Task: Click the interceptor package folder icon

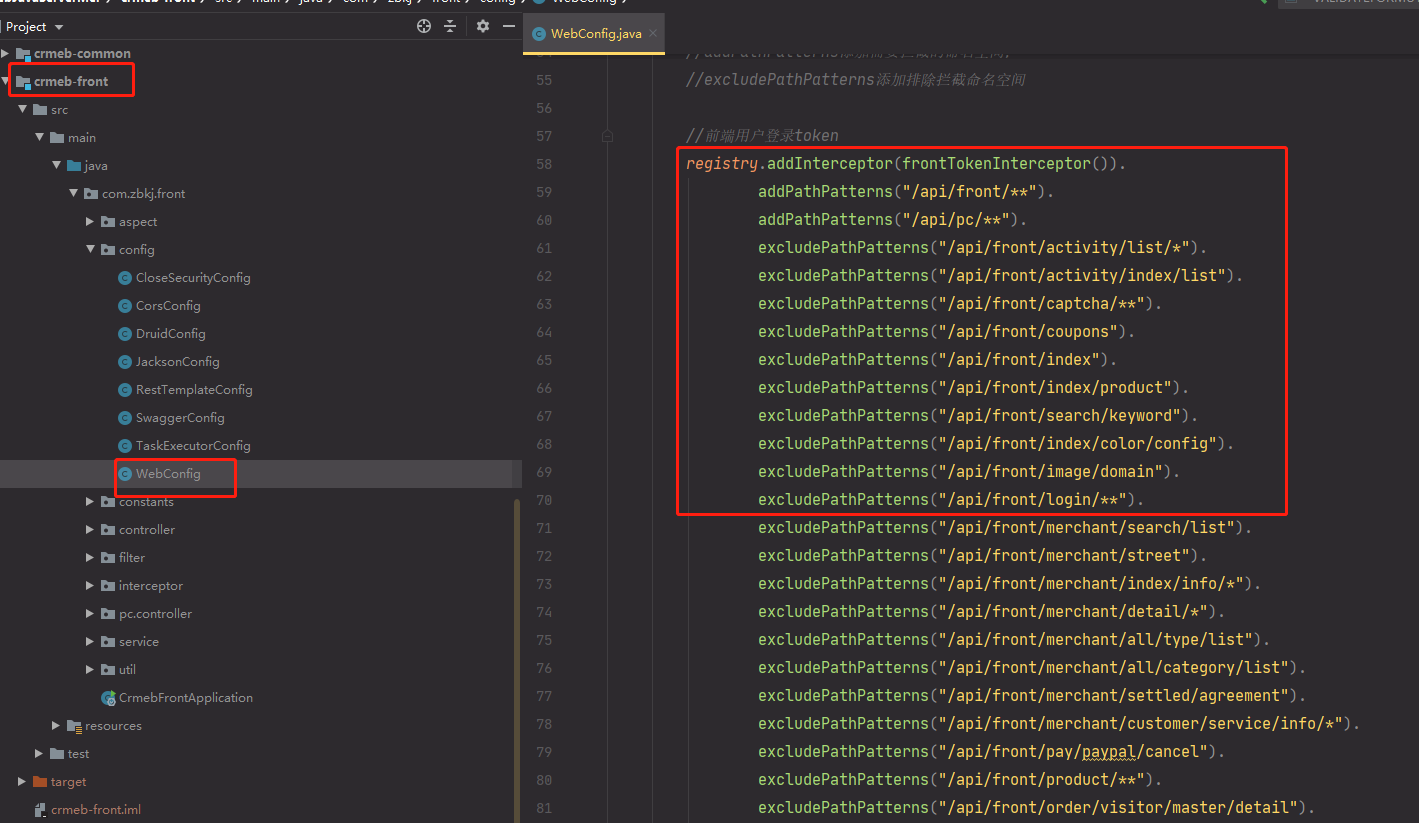Action: pyautogui.click(x=108, y=585)
